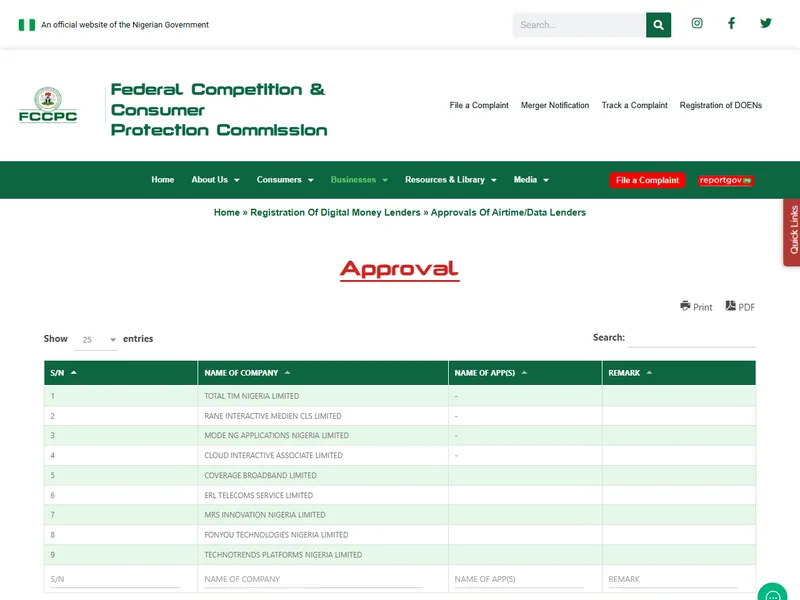The image size is (800, 600).
Task: Click the S/N column filter field
Action: (x=115, y=580)
